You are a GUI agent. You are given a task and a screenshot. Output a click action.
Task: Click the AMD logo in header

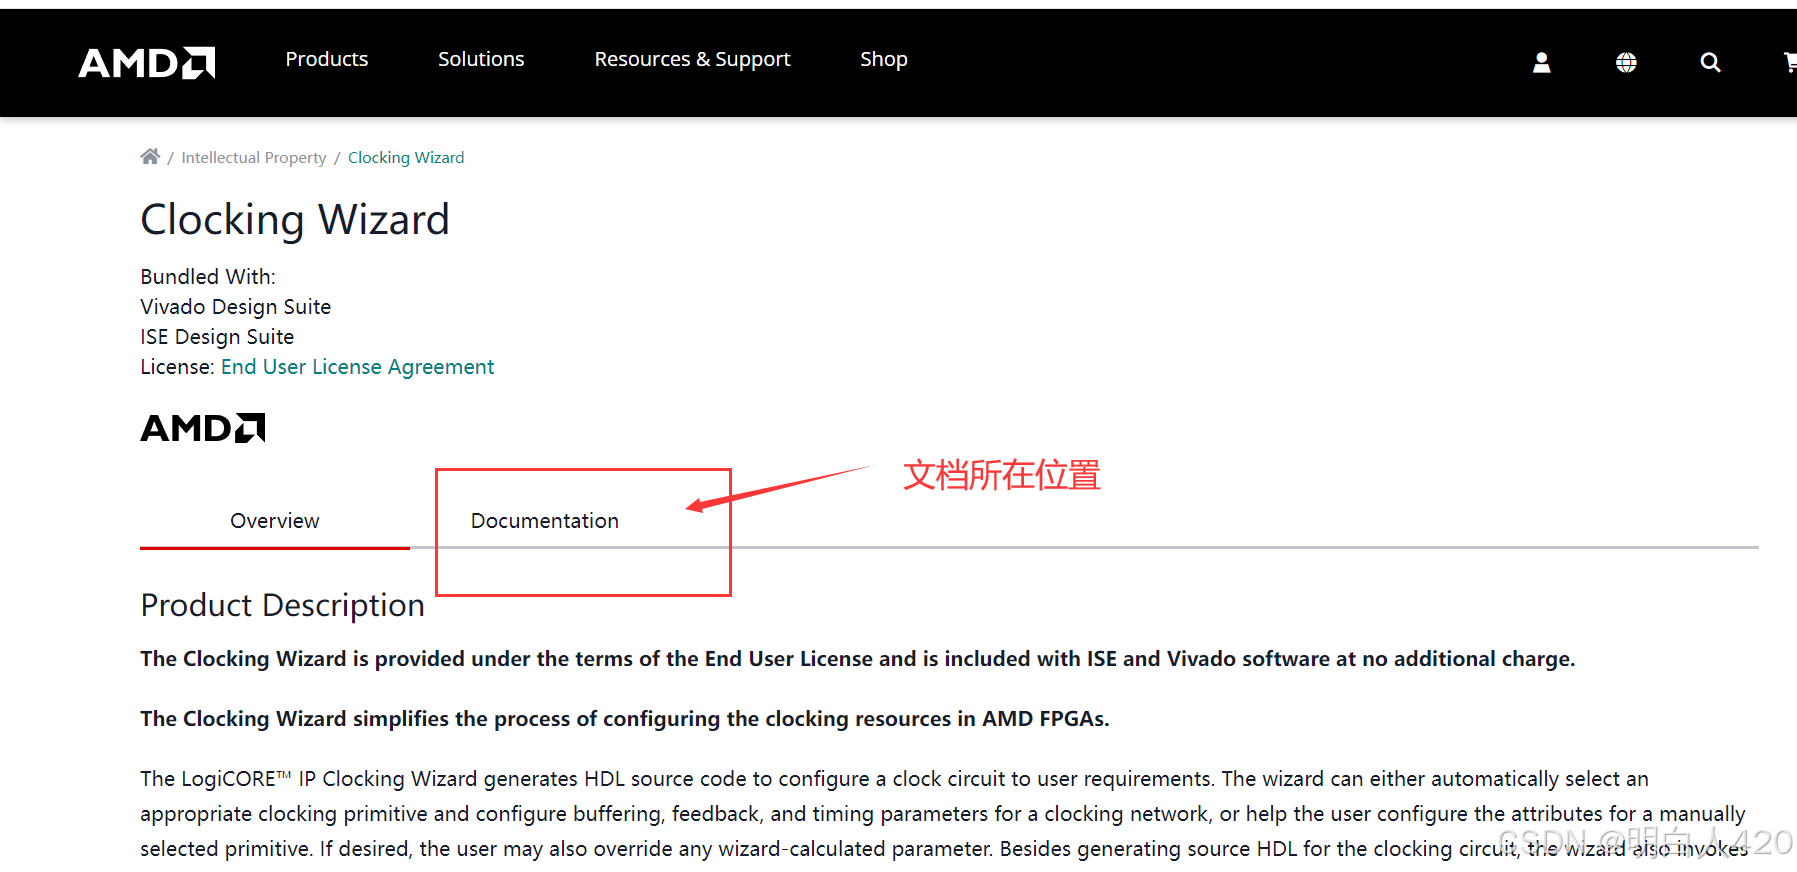[x=147, y=62]
